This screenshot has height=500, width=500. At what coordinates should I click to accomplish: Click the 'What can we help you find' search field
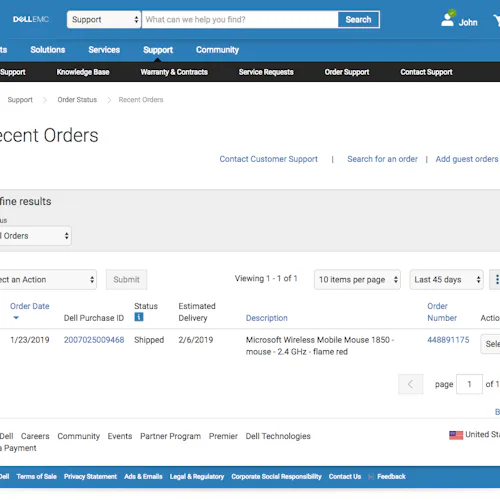click(x=240, y=19)
